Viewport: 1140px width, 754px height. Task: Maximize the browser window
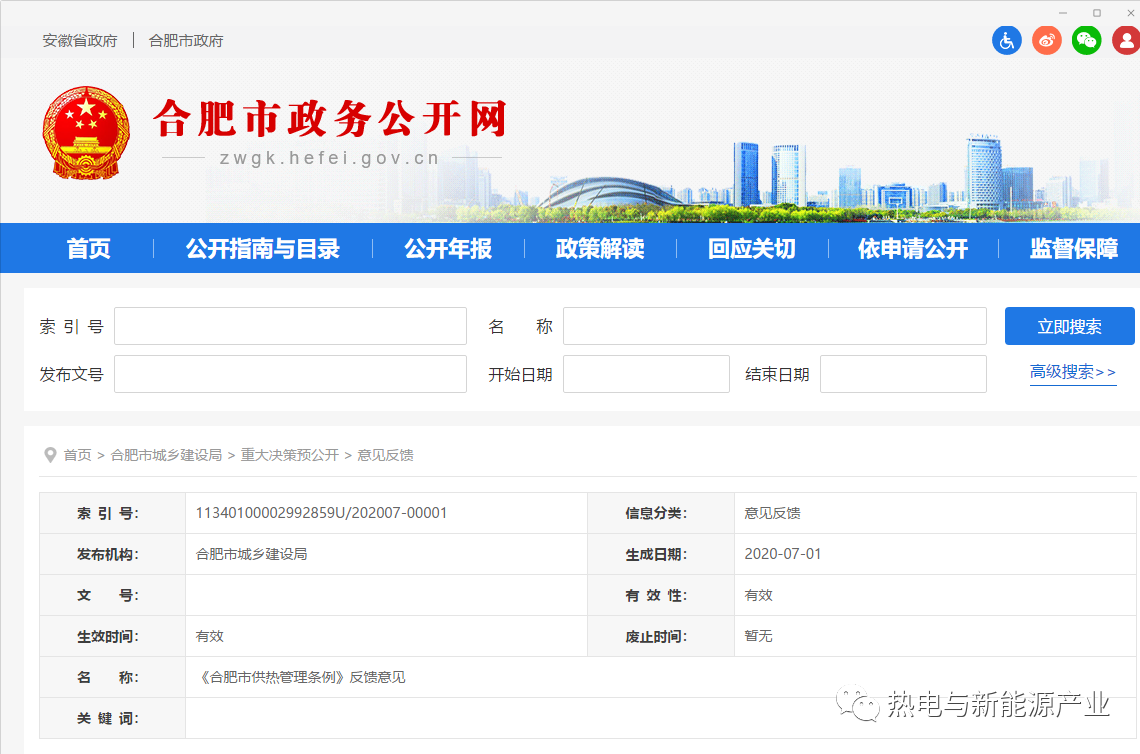point(1097,13)
